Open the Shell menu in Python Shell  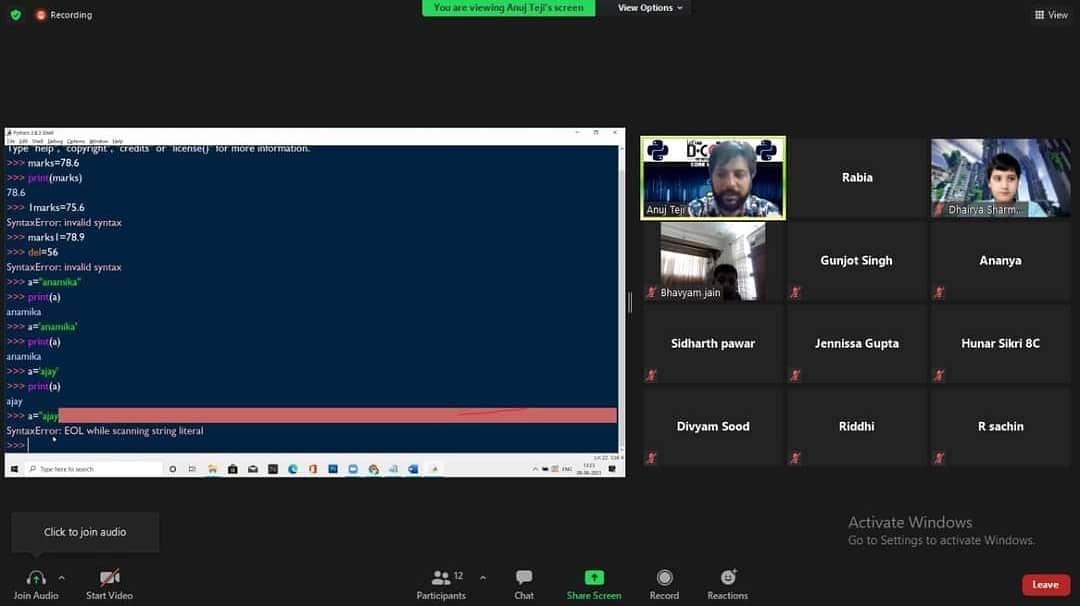[37, 141]
